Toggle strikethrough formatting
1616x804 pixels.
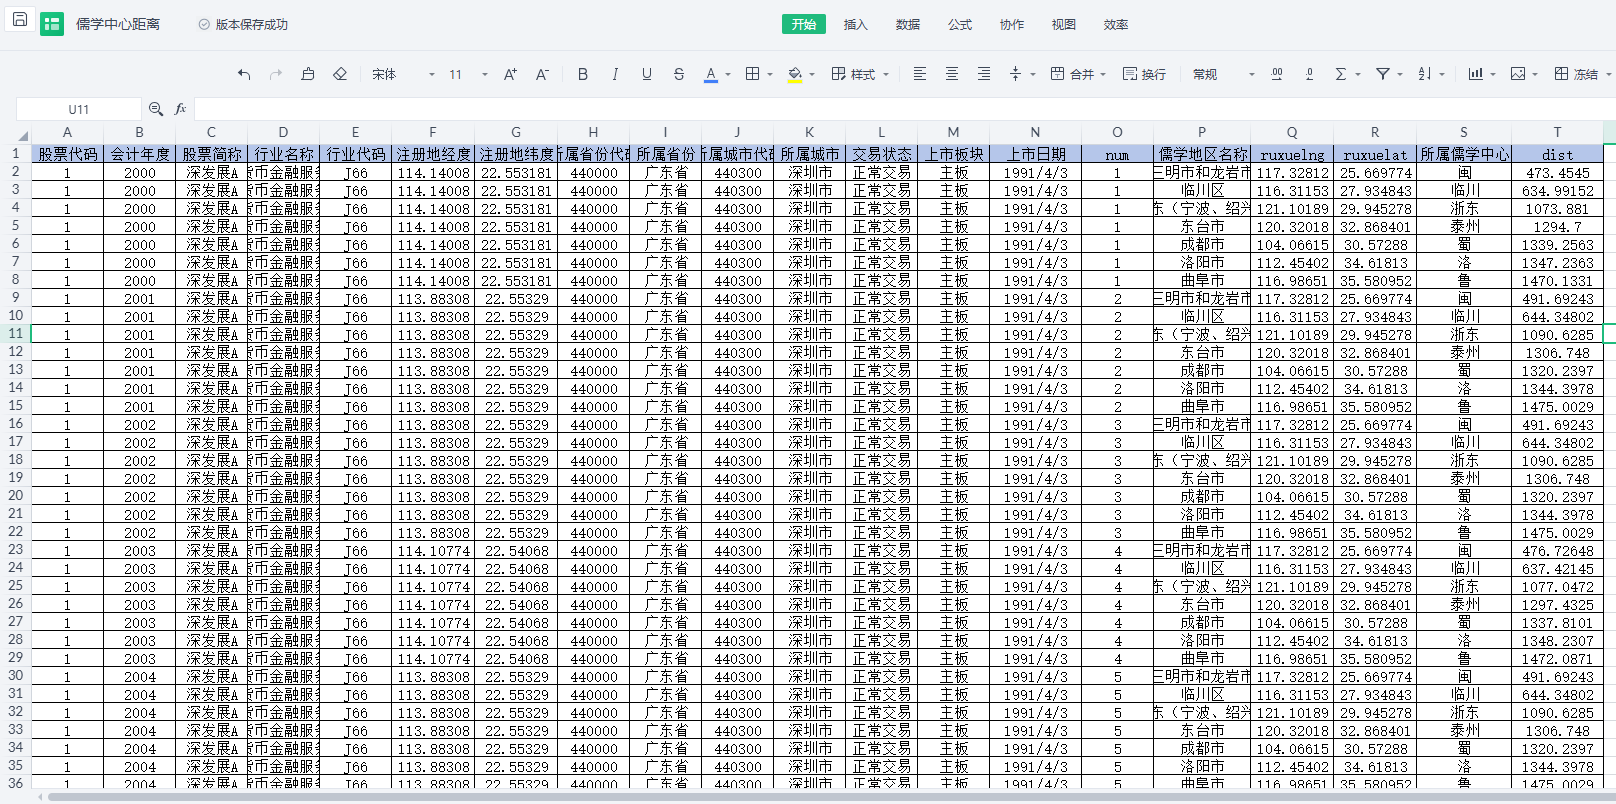(x=679, y=74)
